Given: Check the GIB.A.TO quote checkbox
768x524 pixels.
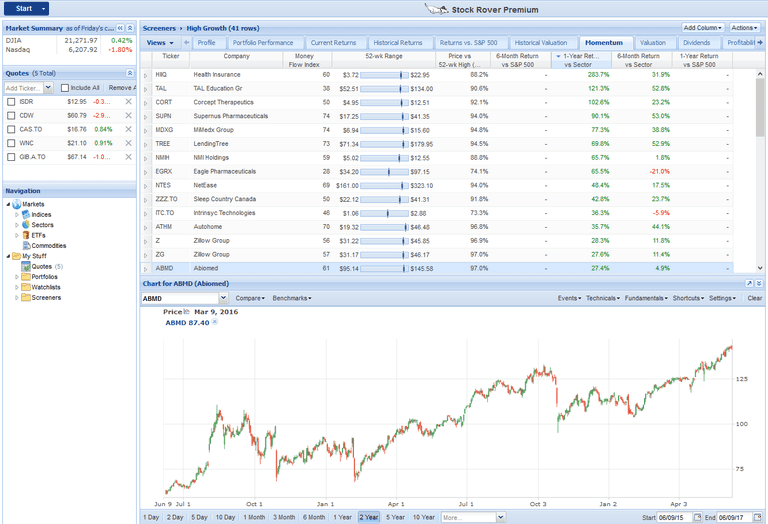Looking at the screenshot, I should pos(11,157).
